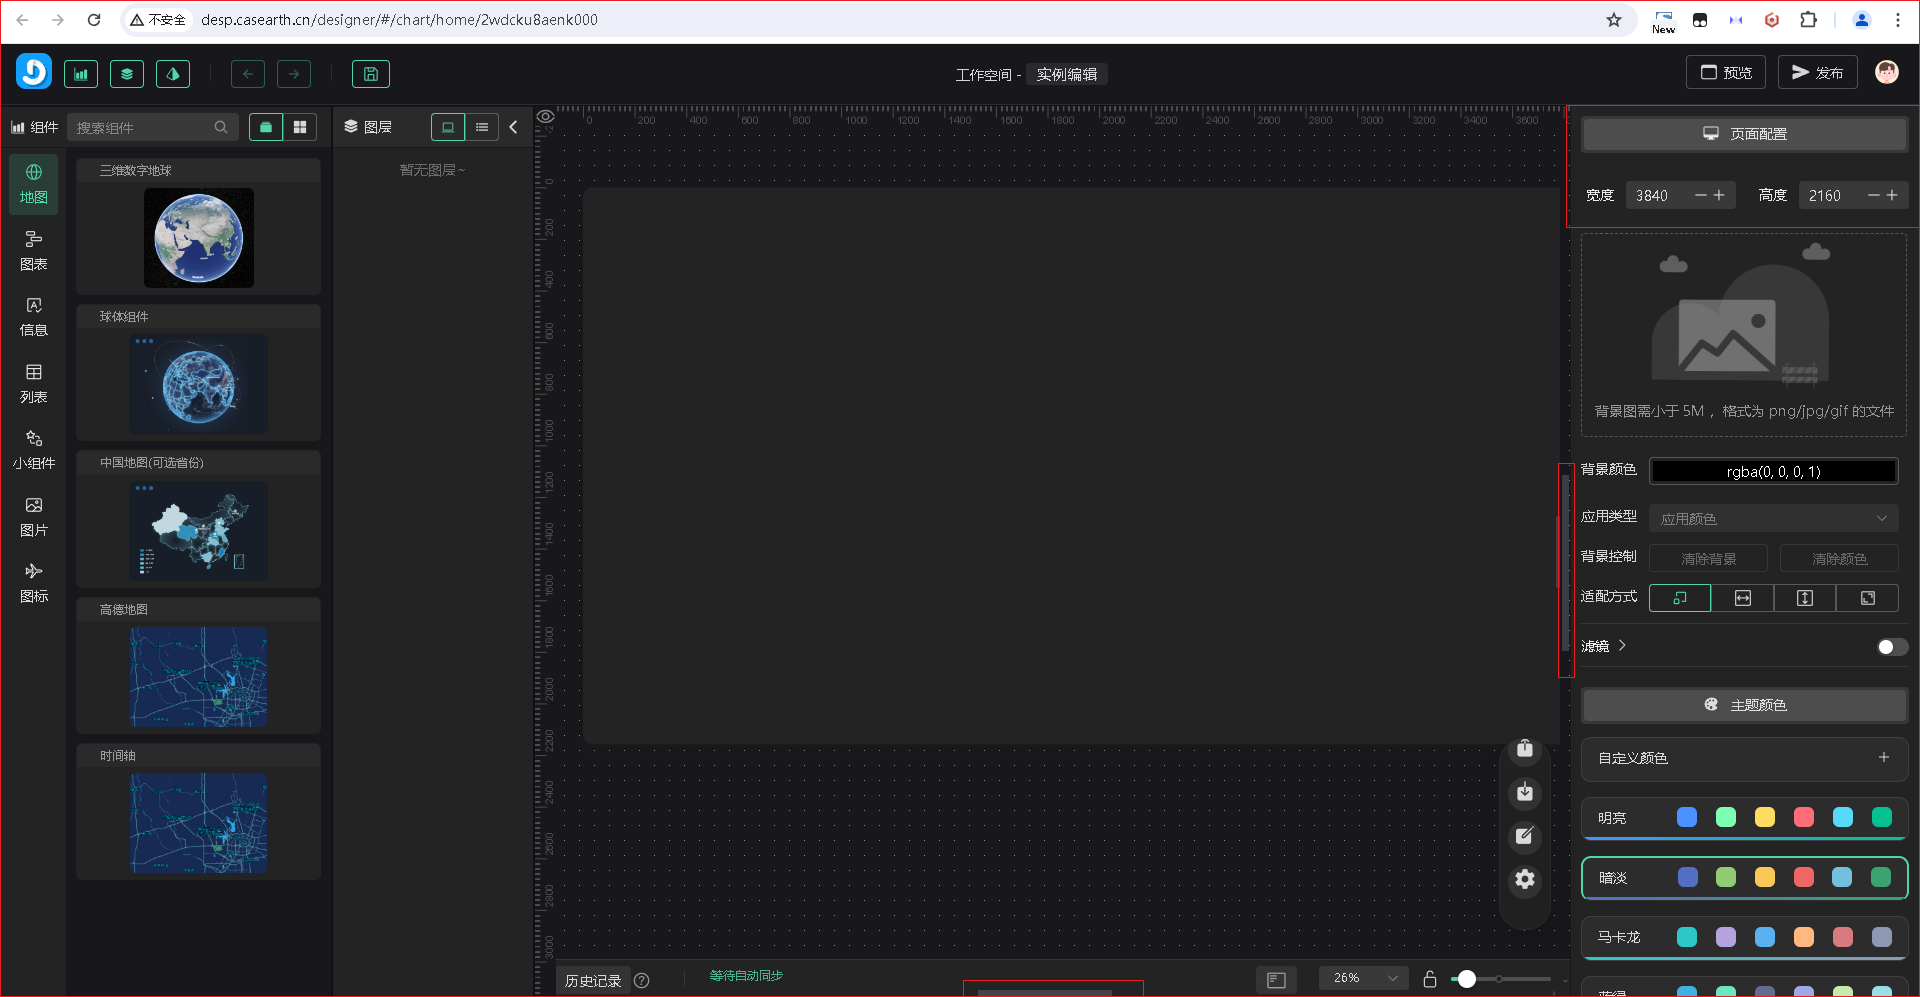Open the 应用类型 dropdown
Image resolution: width=1920 pixels, height=997 pixels.
[1772, 518]
